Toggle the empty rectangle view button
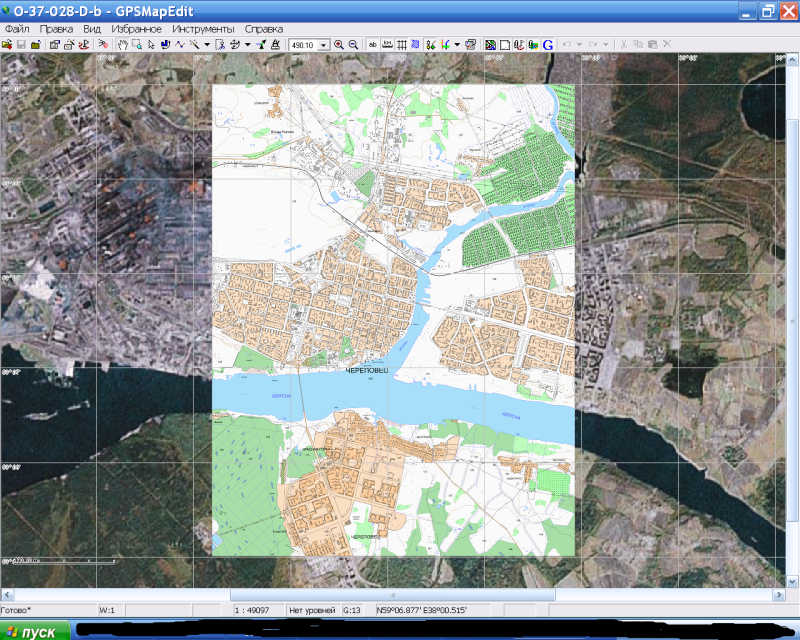The image size is (800, 640). 505,45
